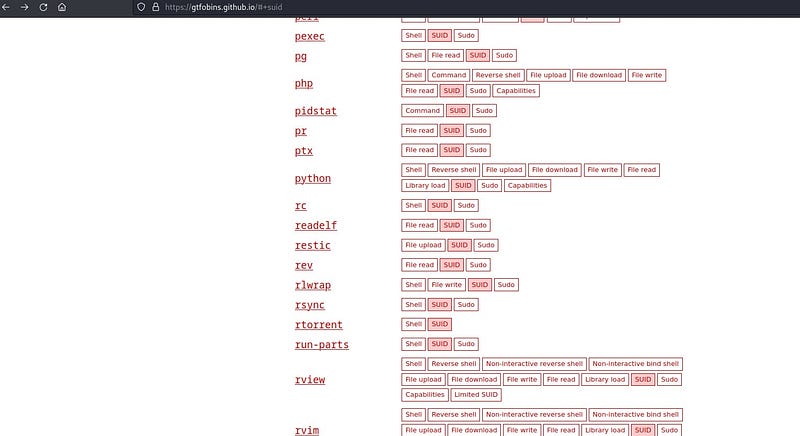Click File upload tag in restic row

[x=423, y=245]
